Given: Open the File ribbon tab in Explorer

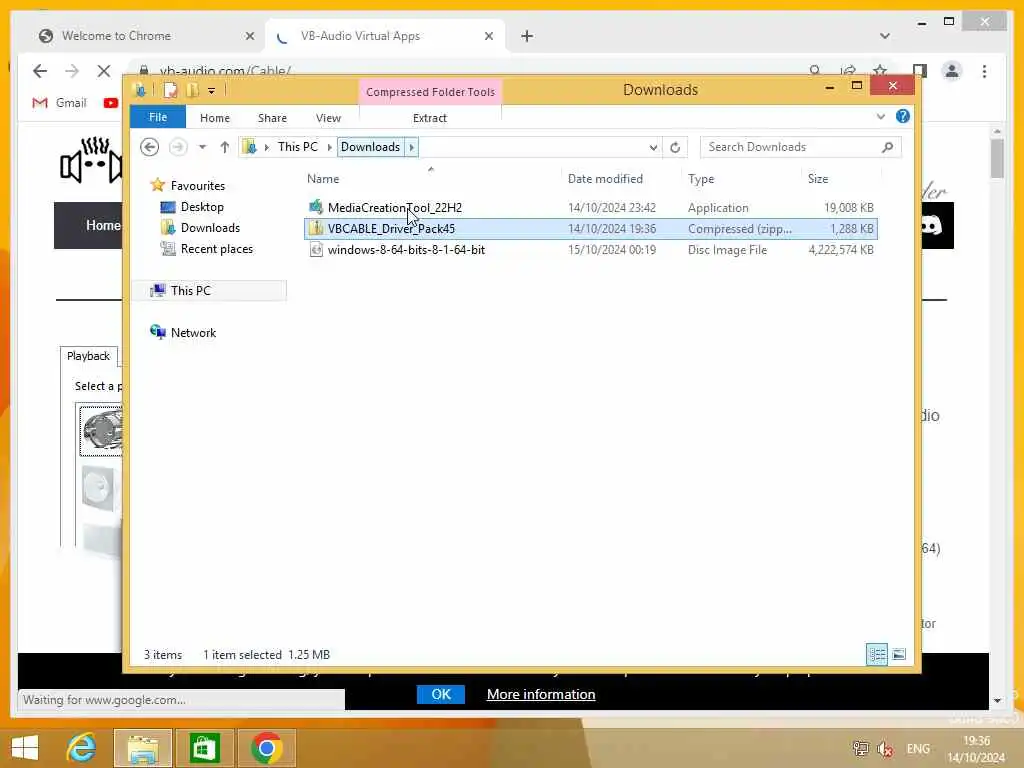Looking at the screenshot, I should tap(157, 118).
